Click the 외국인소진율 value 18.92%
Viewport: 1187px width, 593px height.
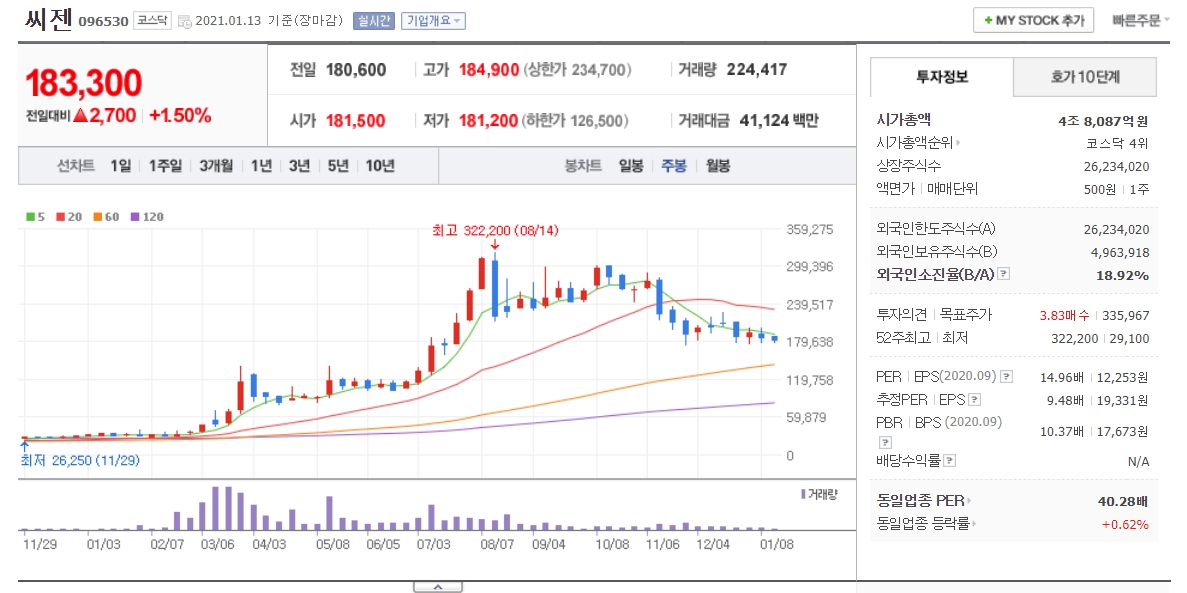[x=1123, y=274]
